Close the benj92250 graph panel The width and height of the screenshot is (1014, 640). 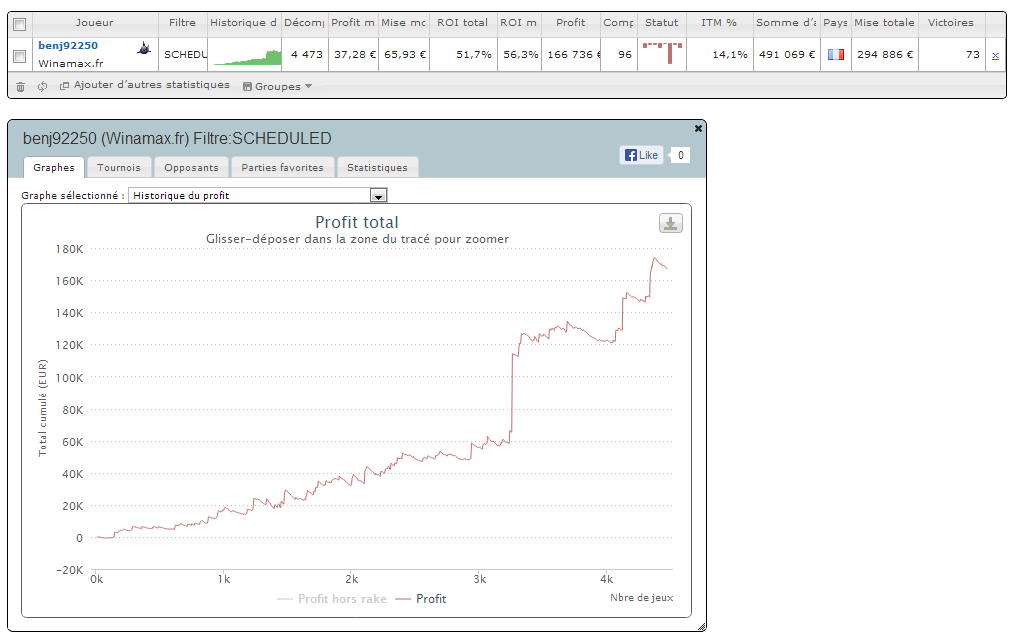[x=698, y=129]
